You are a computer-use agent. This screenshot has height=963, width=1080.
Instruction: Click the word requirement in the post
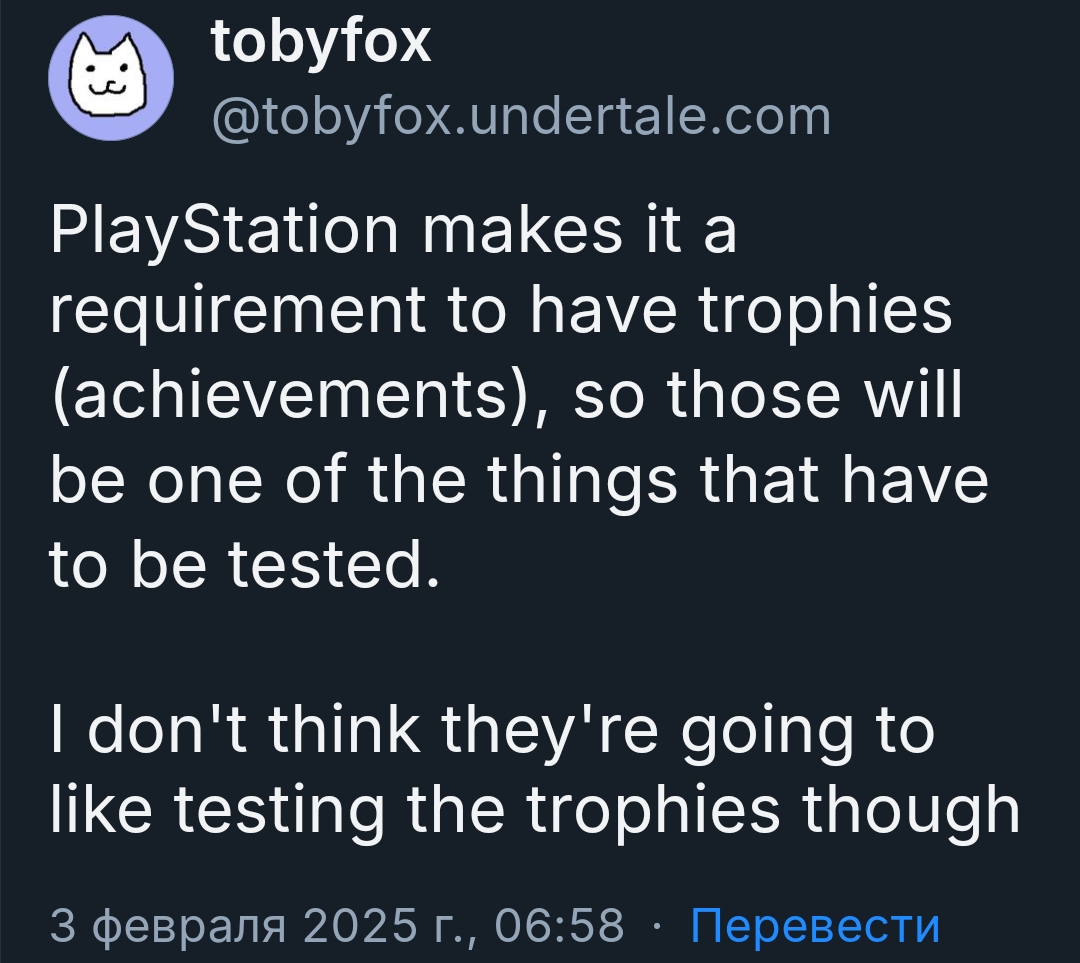(x=237, y=314)
